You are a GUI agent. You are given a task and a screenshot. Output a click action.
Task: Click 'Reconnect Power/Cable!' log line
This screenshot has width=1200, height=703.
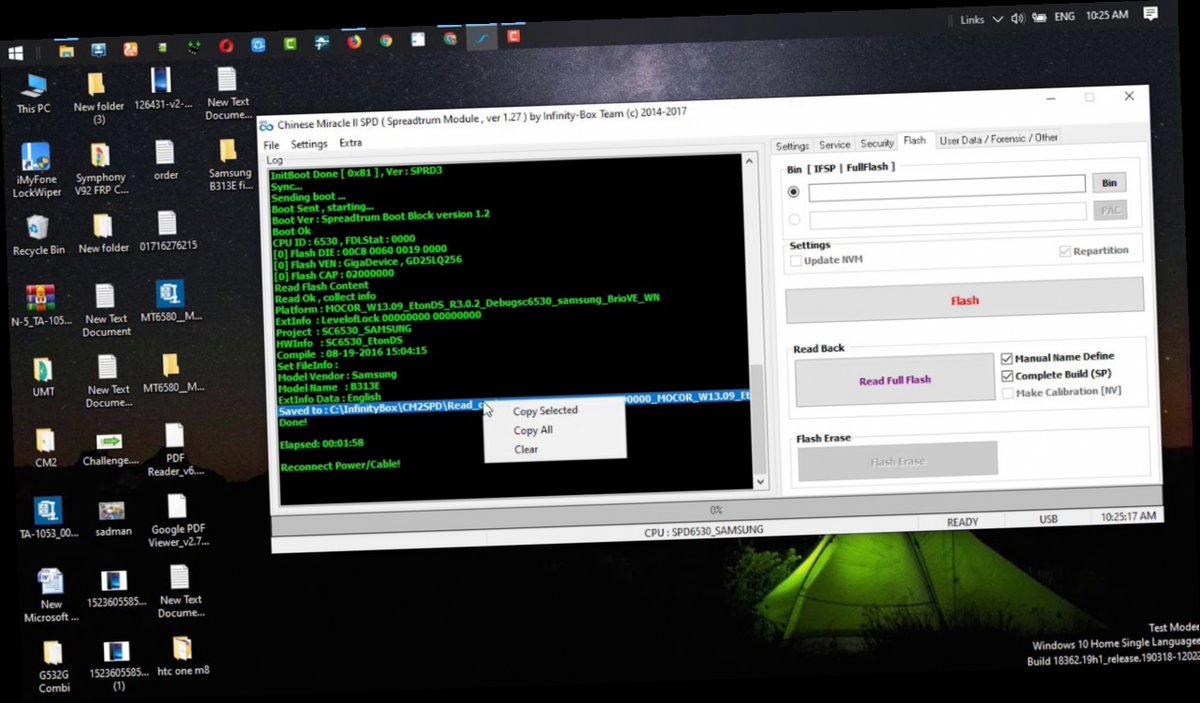(341, 465)
